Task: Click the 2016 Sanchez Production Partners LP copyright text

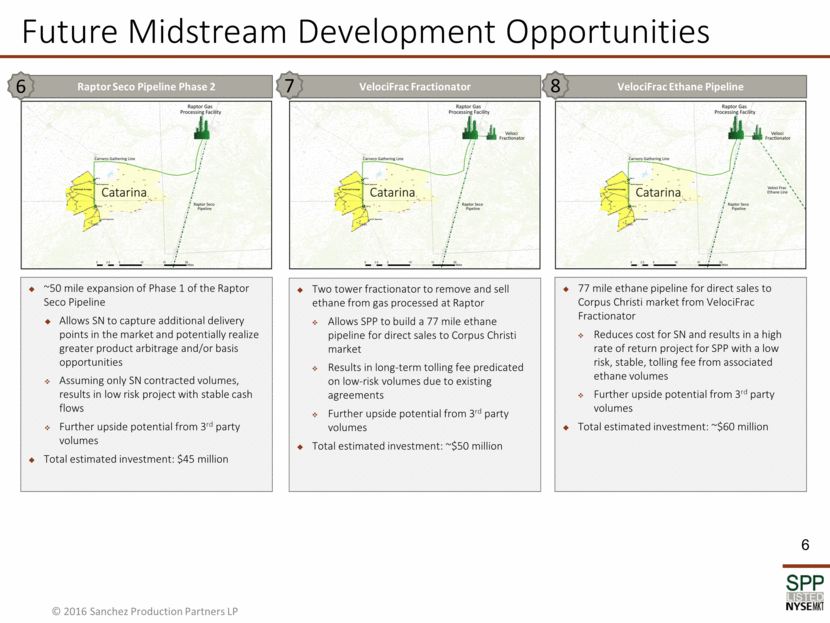Action: [x=146, y=611]
